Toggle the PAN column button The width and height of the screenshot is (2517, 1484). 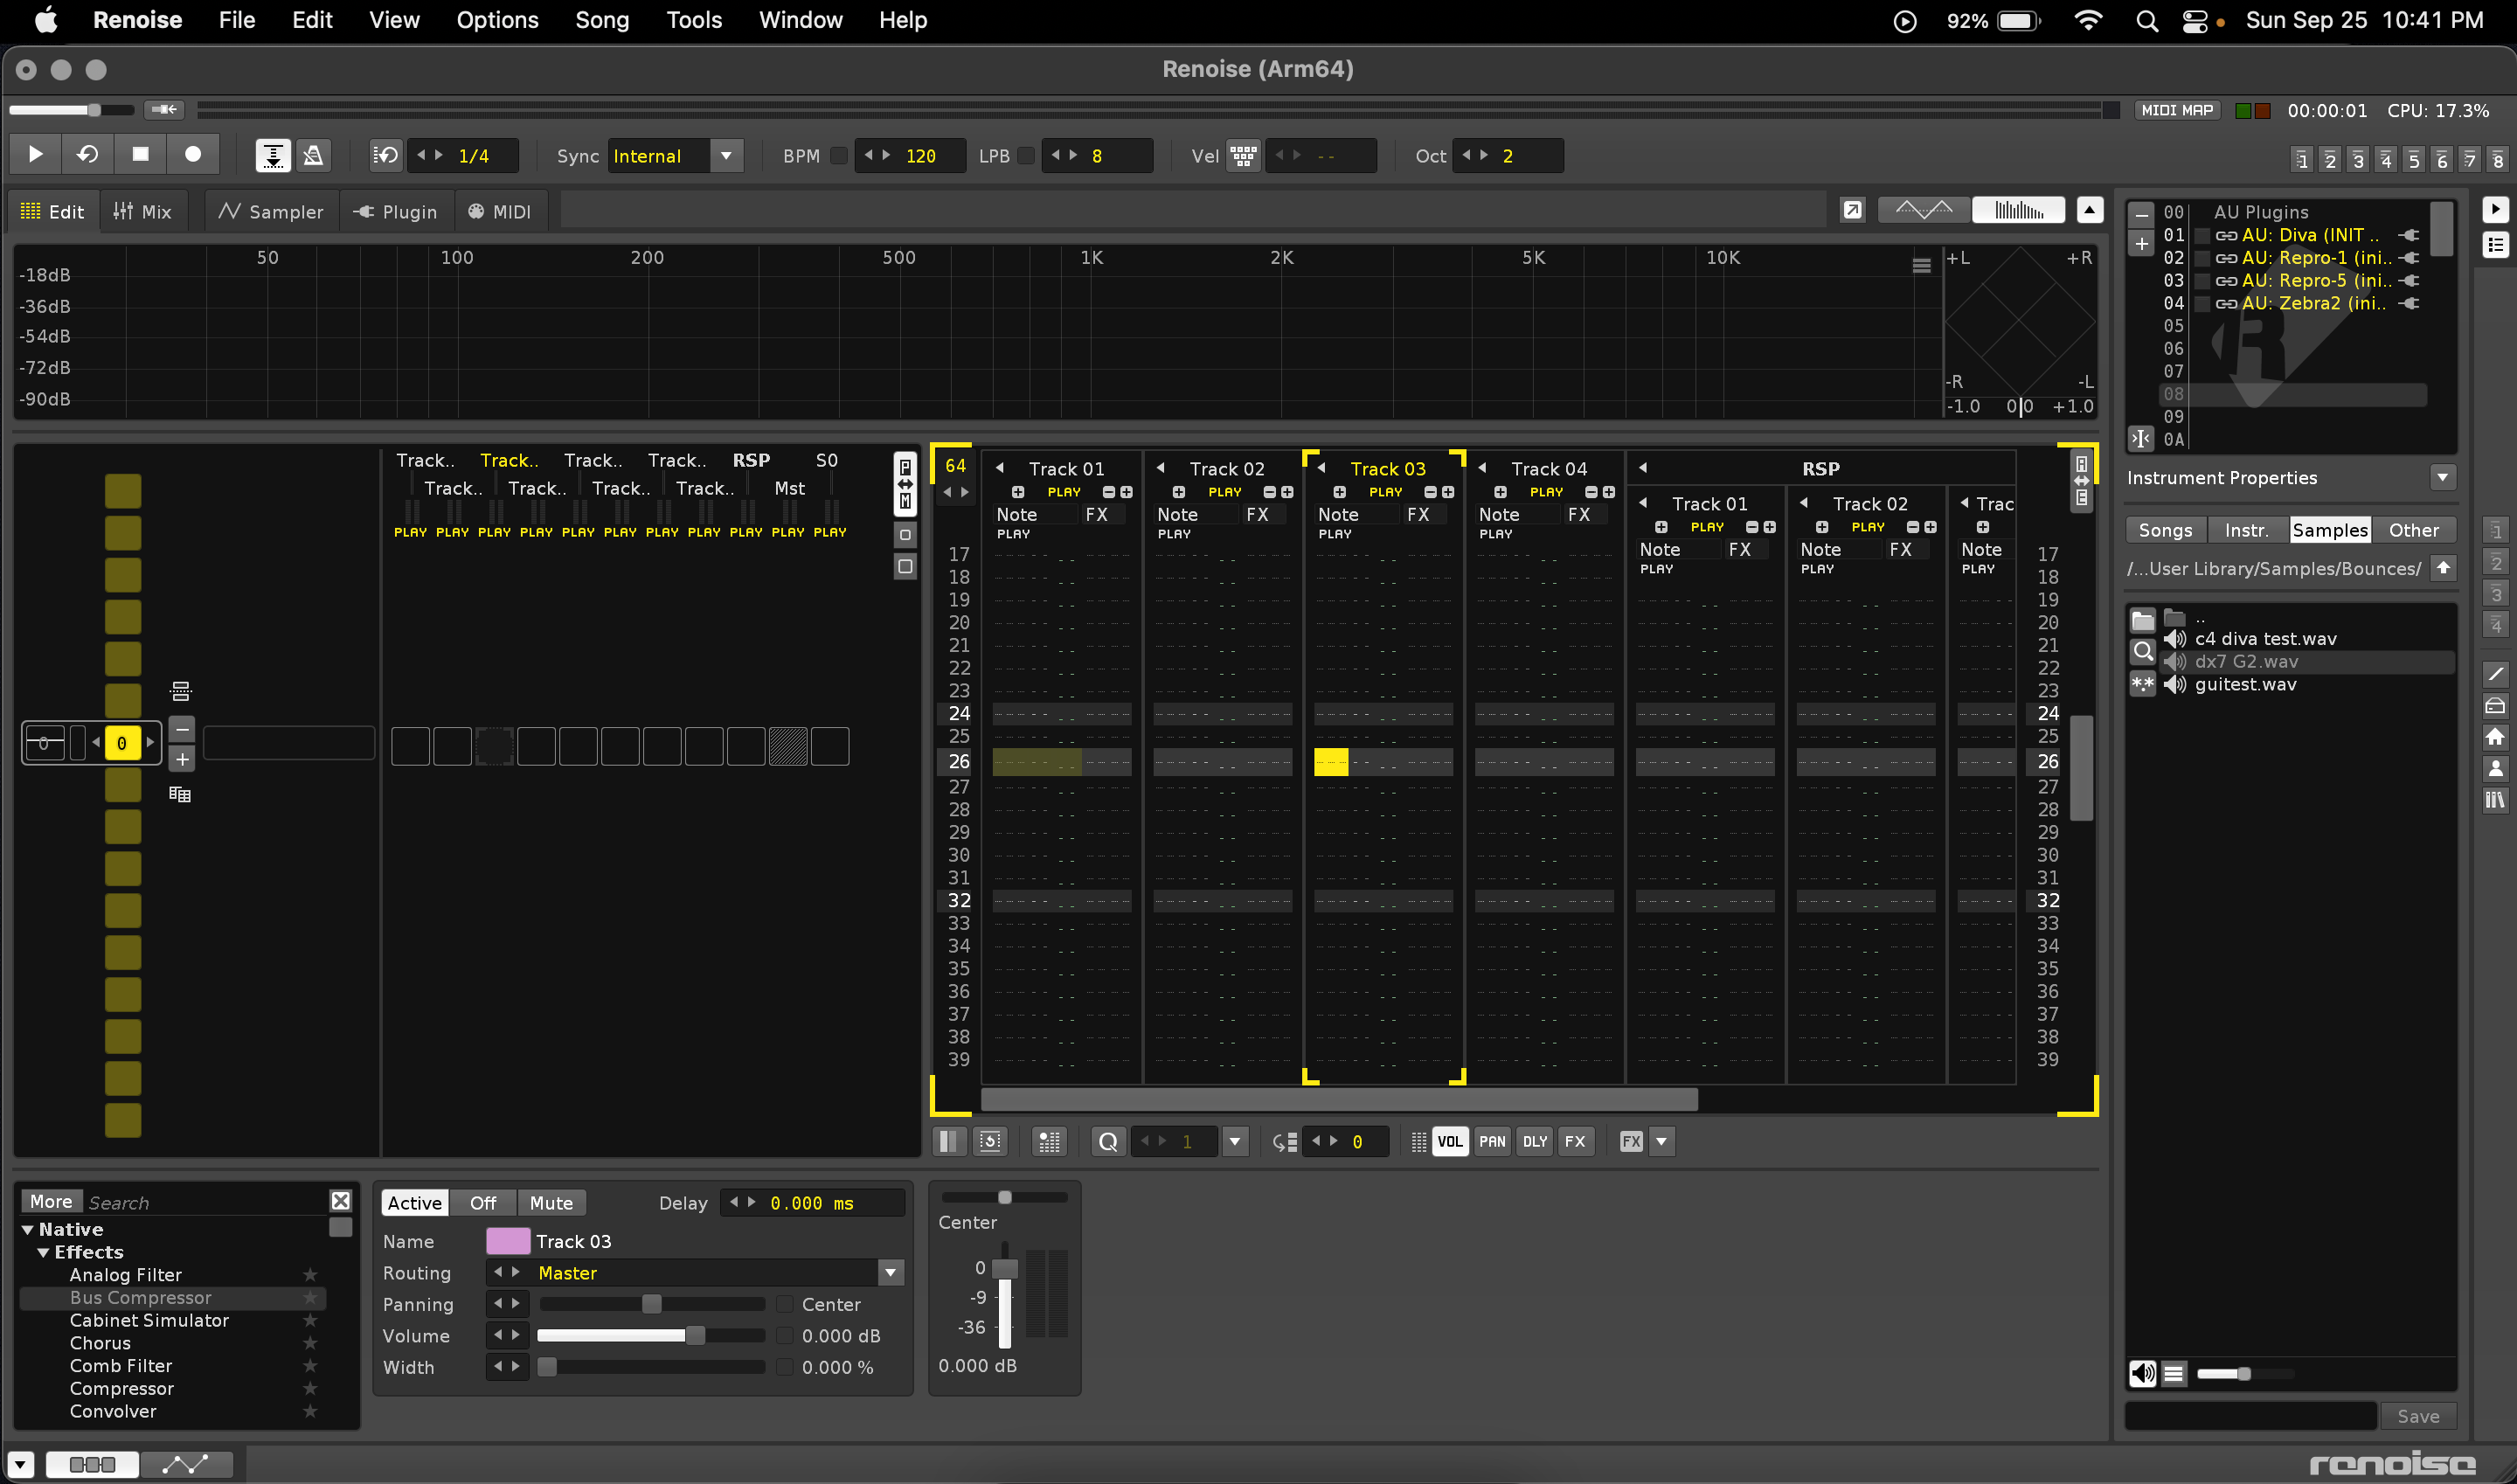click(x=1492, y=1141)
